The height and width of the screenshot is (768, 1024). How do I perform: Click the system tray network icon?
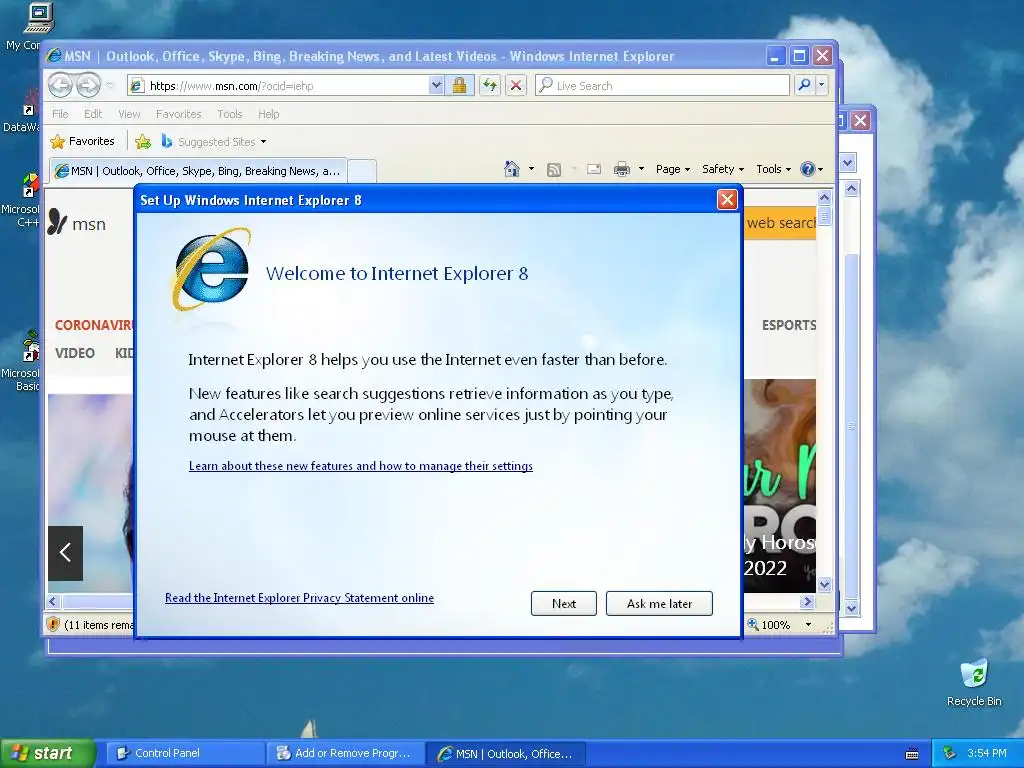pos(950,754)
